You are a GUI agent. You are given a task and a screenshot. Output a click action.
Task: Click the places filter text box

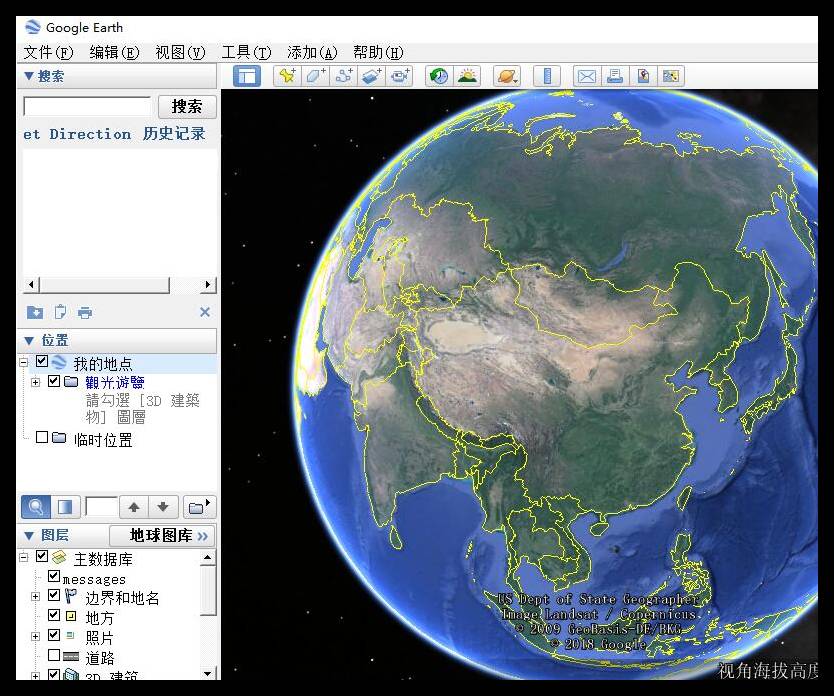pyautogui.click(x=102, y=507)
